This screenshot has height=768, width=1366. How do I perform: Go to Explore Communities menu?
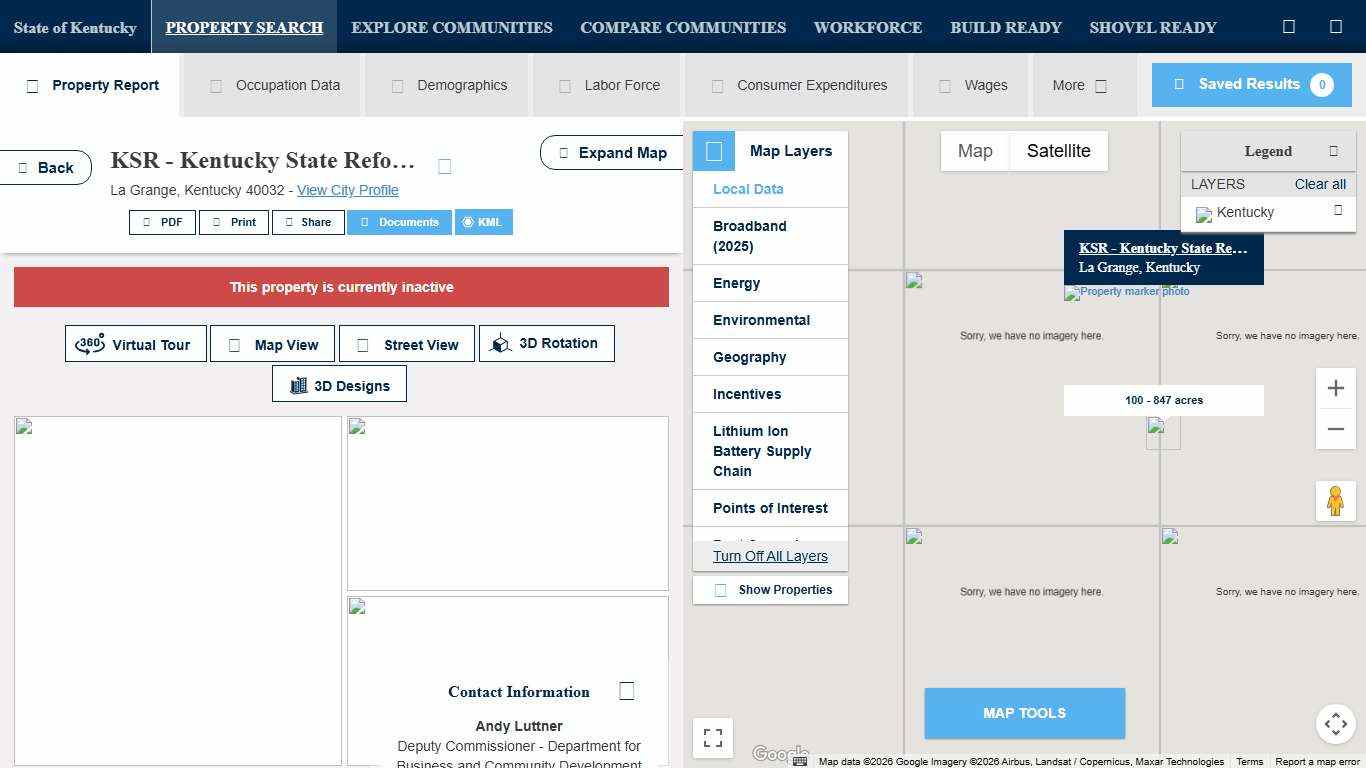point(451,27)
